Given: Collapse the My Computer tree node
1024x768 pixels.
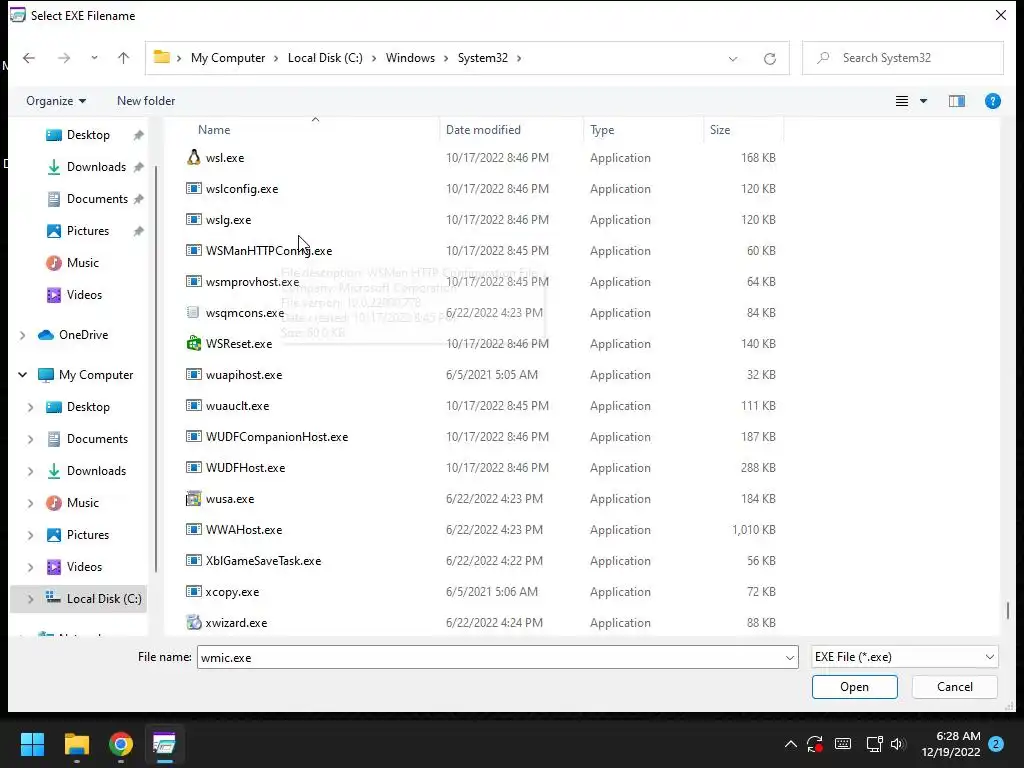Looking at the screenshot, I should tap(23, 375).
